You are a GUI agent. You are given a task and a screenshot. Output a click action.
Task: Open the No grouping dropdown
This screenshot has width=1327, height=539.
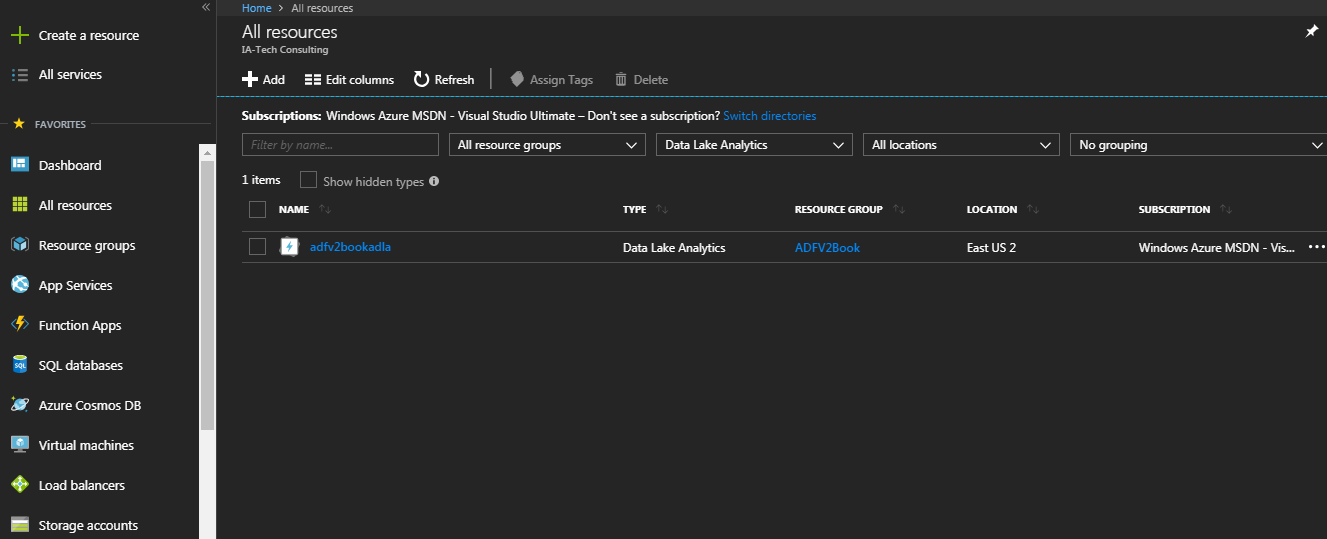(1198, 145)
